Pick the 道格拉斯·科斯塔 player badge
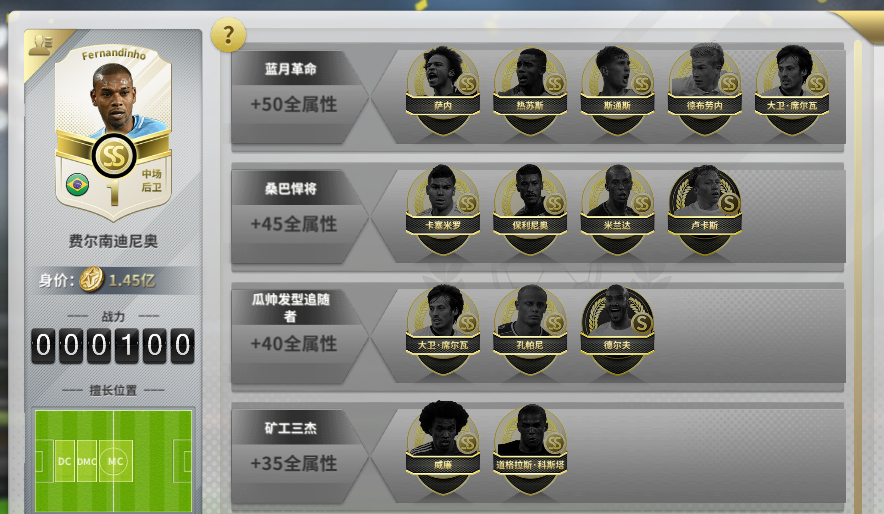The width and height of the screenshot is (884, 514). pyautogui.click(x=530, y=448)
